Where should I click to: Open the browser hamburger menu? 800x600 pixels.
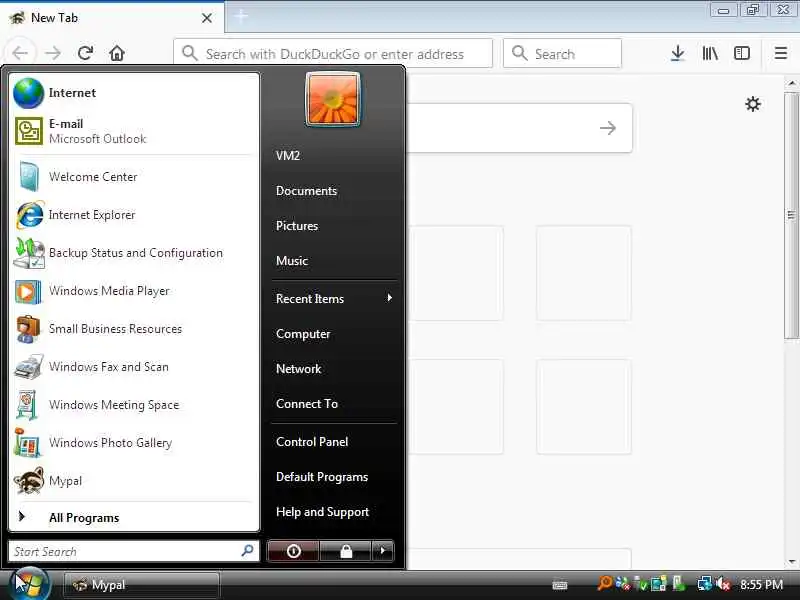(781, 53)
